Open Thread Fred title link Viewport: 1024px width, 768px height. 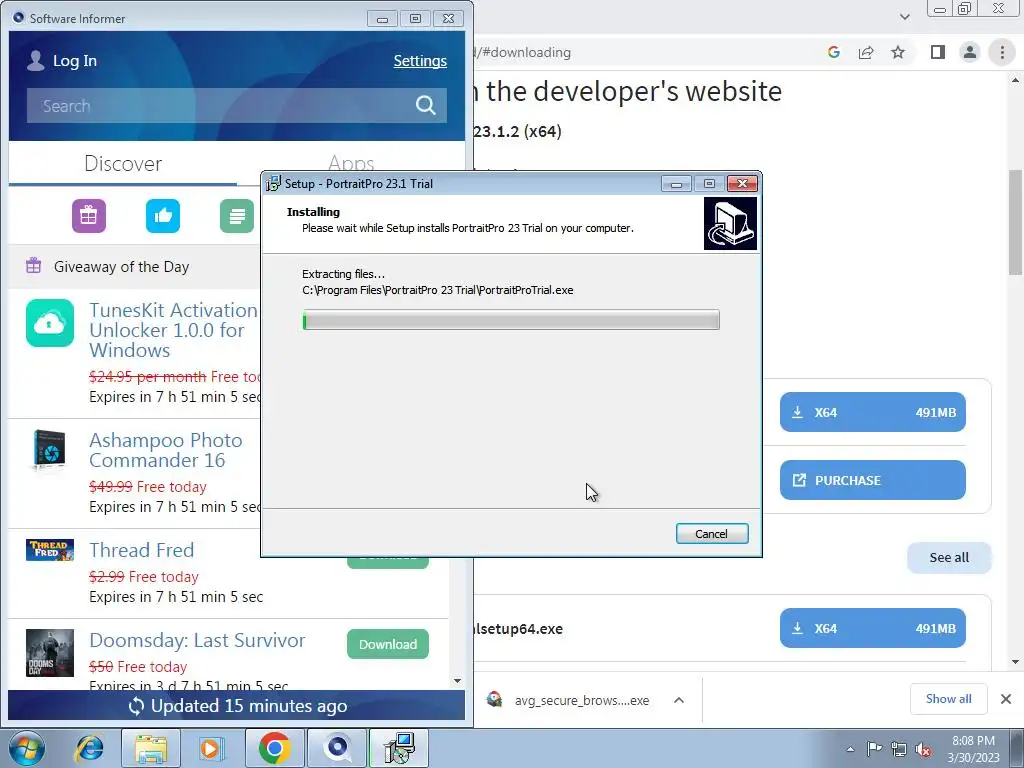(x=141, y=550)
